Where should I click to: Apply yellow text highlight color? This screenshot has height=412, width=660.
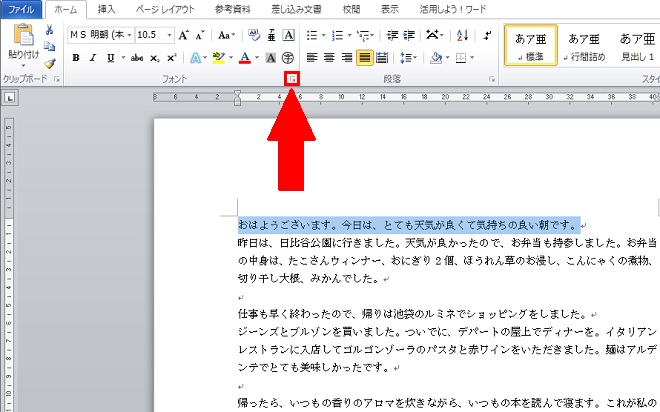coord(219,58)
